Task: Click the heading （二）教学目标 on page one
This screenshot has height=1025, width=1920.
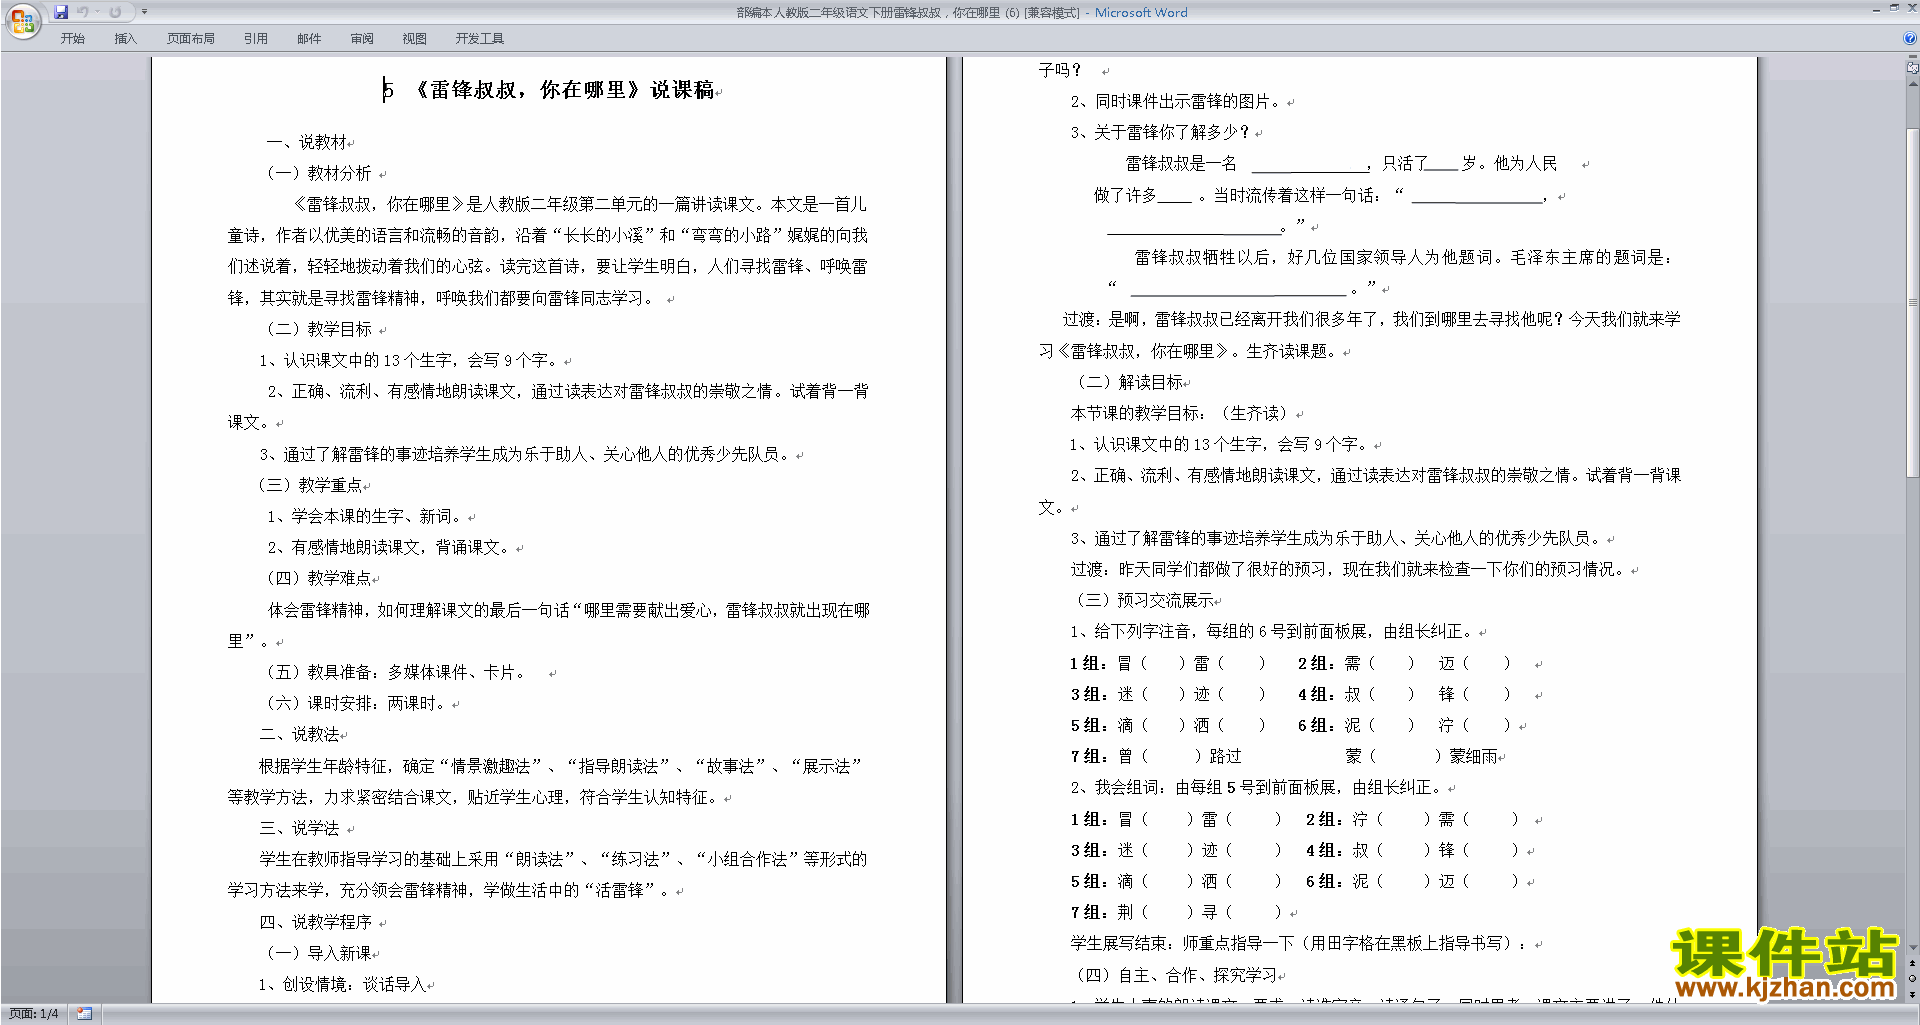Action: (x=315, y=329)
